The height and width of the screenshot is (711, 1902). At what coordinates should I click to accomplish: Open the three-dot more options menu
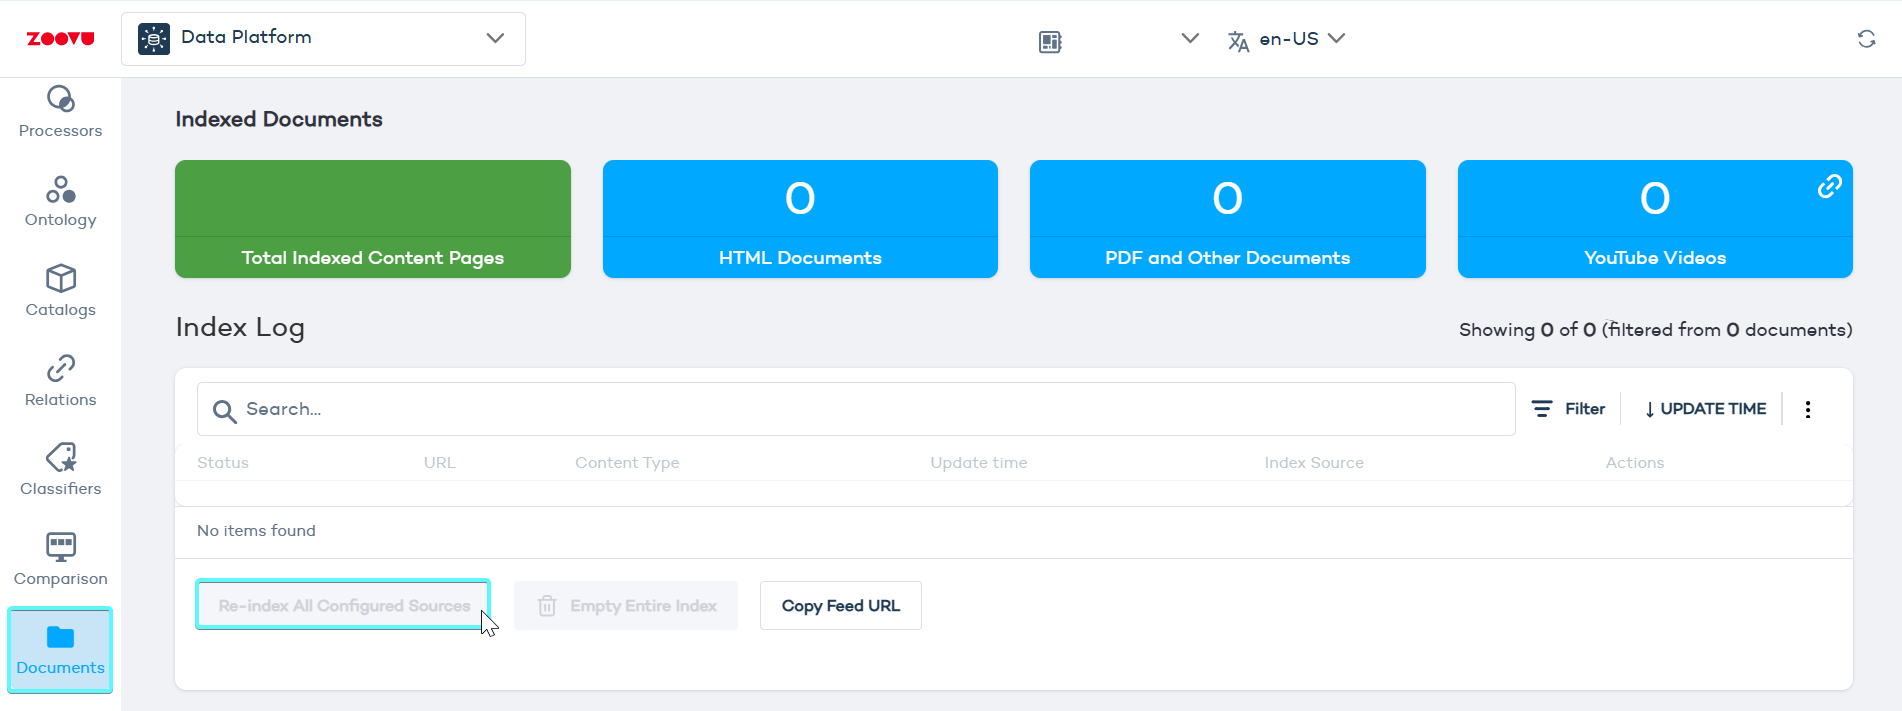pyautogui.click(x=1807, y=409)
